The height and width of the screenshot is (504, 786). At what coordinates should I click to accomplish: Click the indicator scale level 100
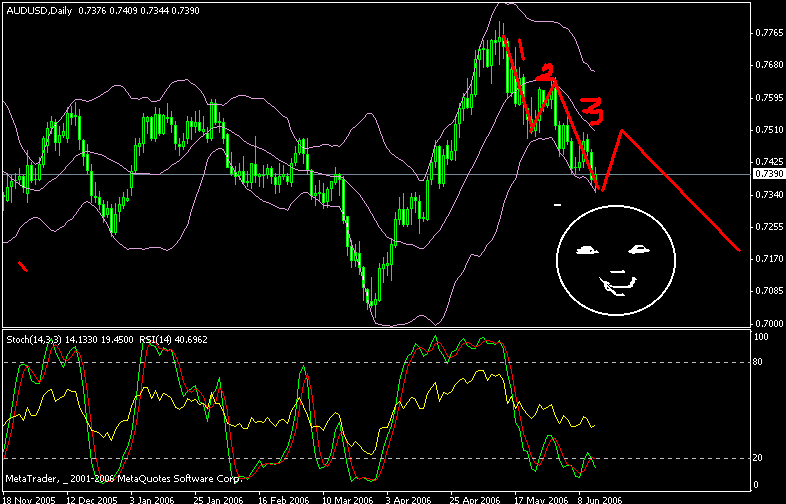pyautogui.click(x=761, y=337)
